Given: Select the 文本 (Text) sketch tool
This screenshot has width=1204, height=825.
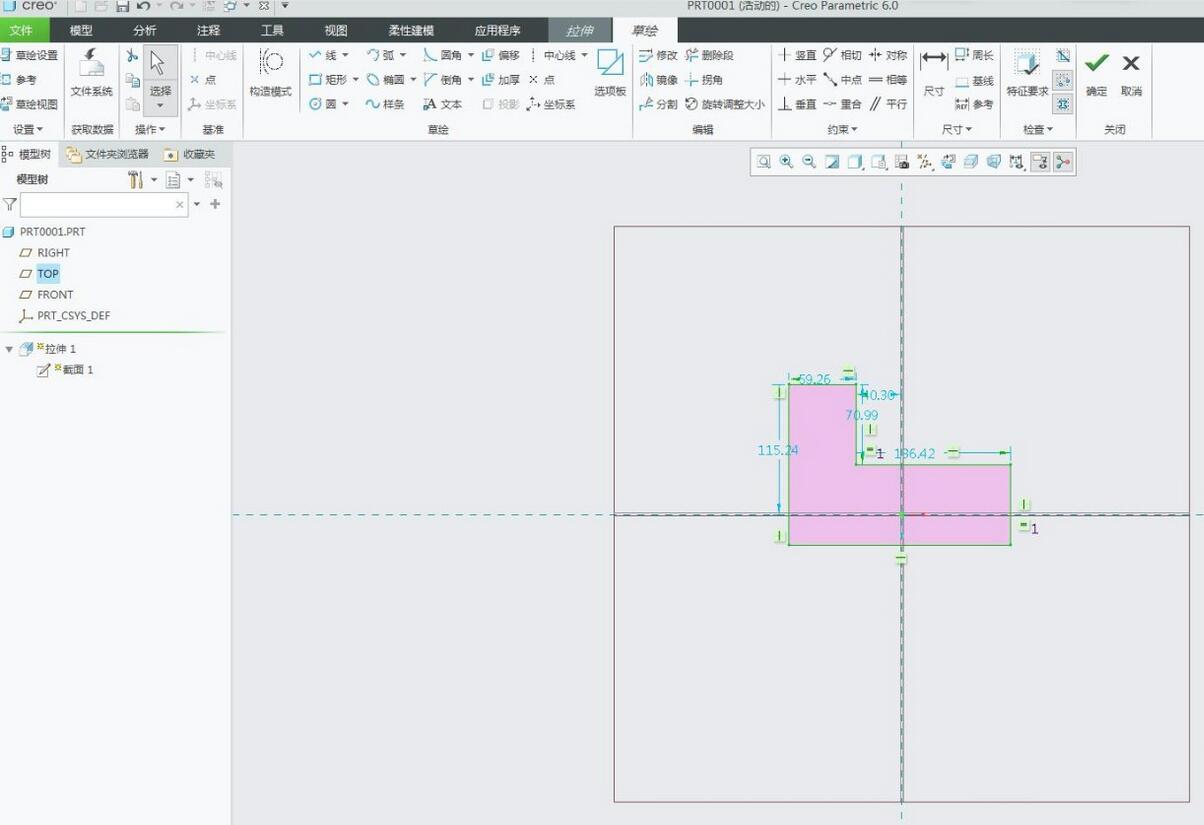Looking at the screenshot, I should click(x=442, y=104).
